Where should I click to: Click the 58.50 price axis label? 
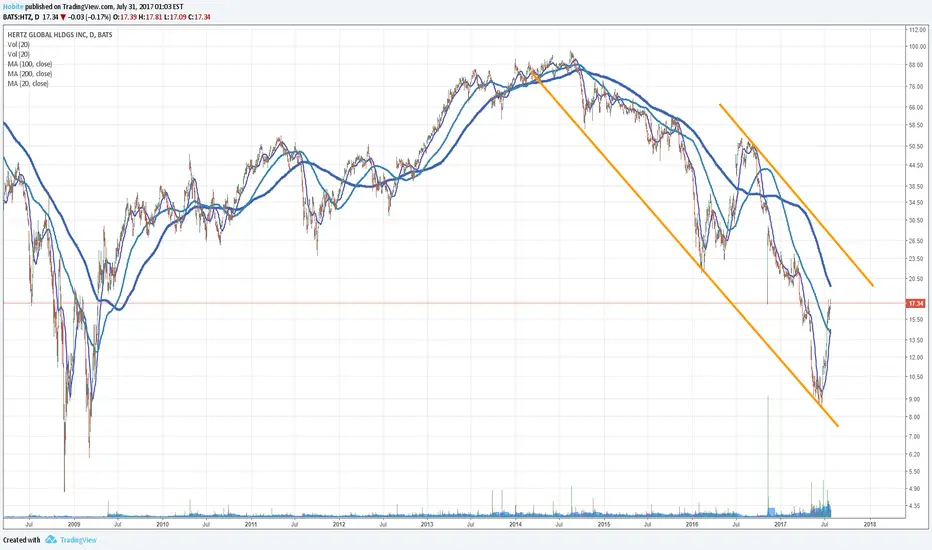(x=917, y=125)
